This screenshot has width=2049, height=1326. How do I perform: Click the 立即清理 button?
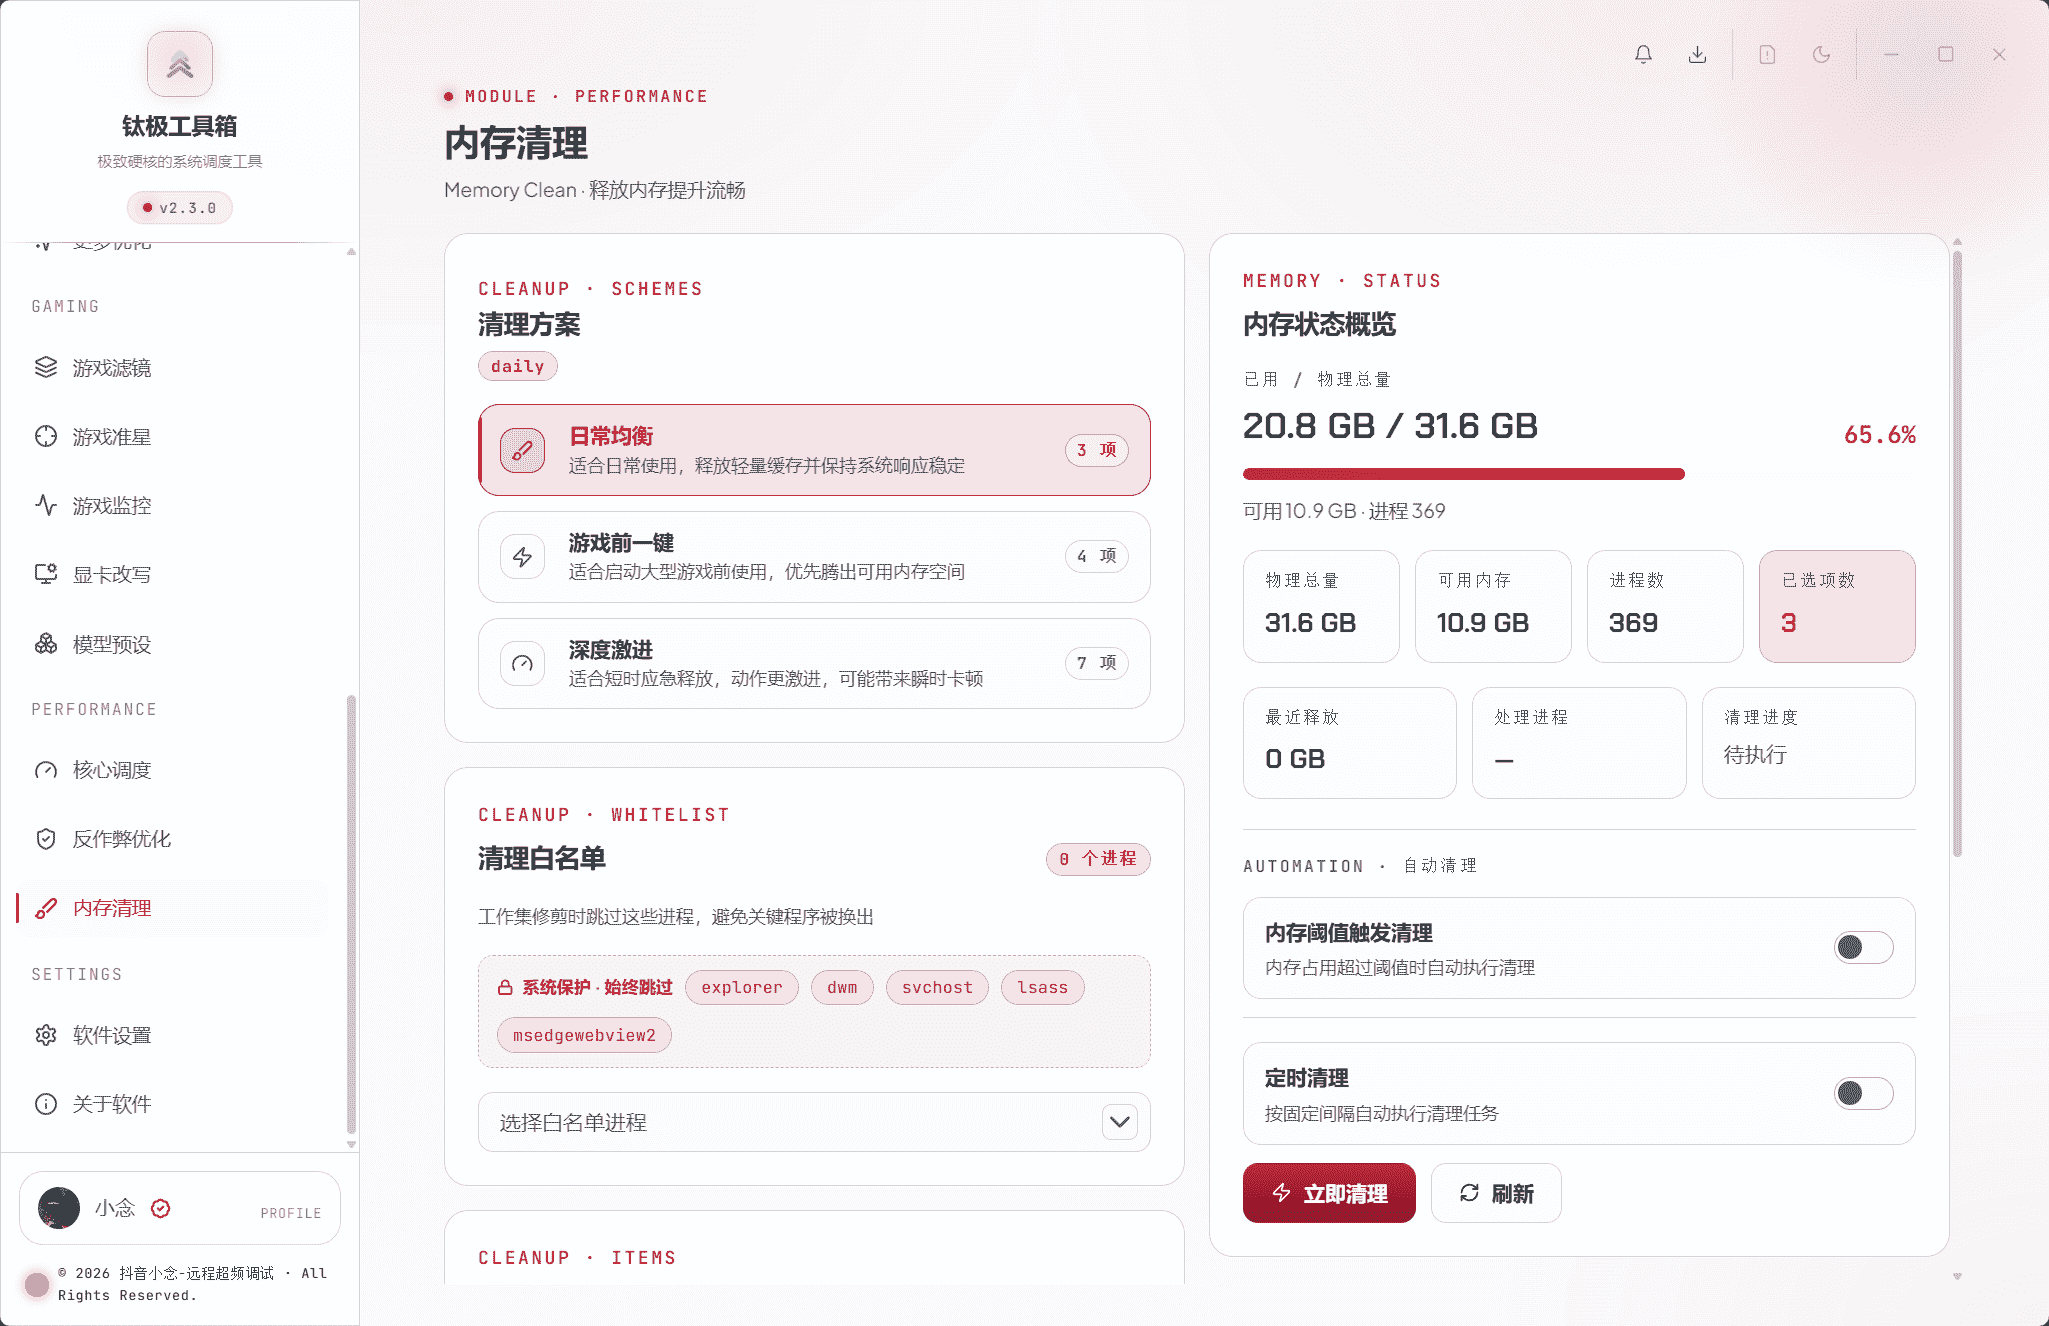point(1329,1193)
